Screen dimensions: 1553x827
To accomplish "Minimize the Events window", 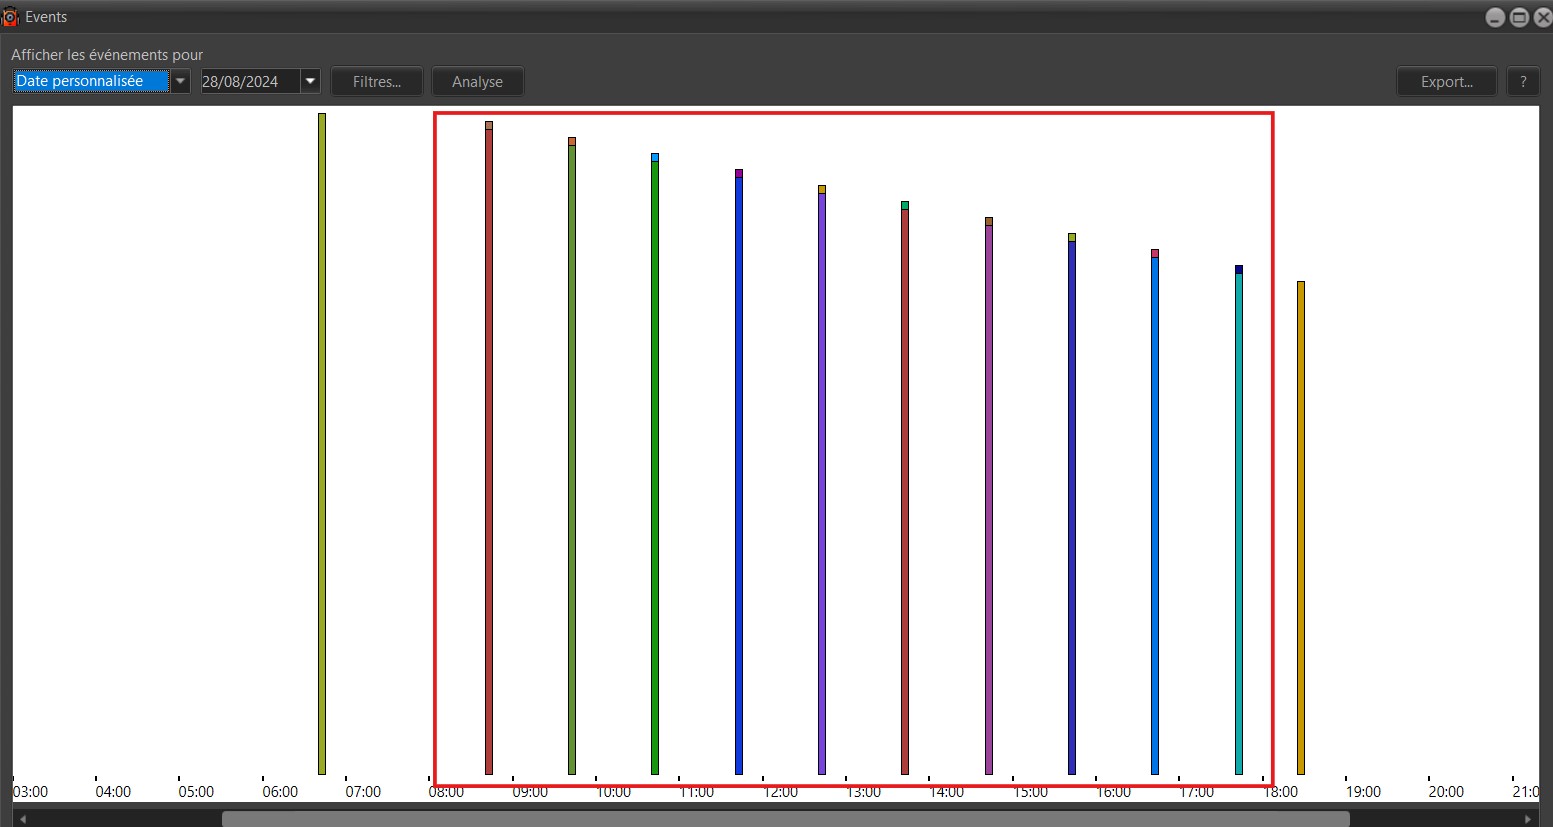I will (1495, 17).
